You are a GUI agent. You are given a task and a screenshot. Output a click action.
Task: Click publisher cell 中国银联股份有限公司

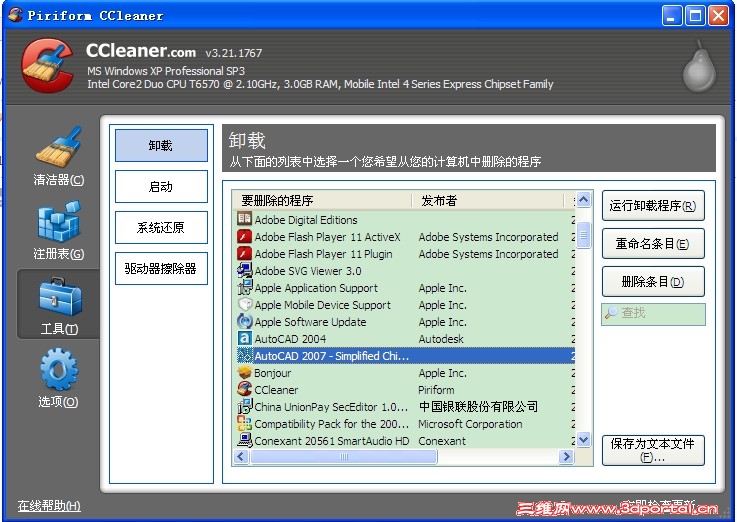[478, 406]
